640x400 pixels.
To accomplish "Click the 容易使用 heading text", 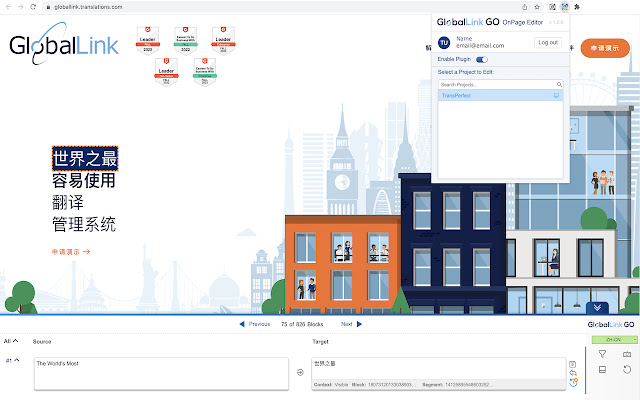I will click(84, 180).
